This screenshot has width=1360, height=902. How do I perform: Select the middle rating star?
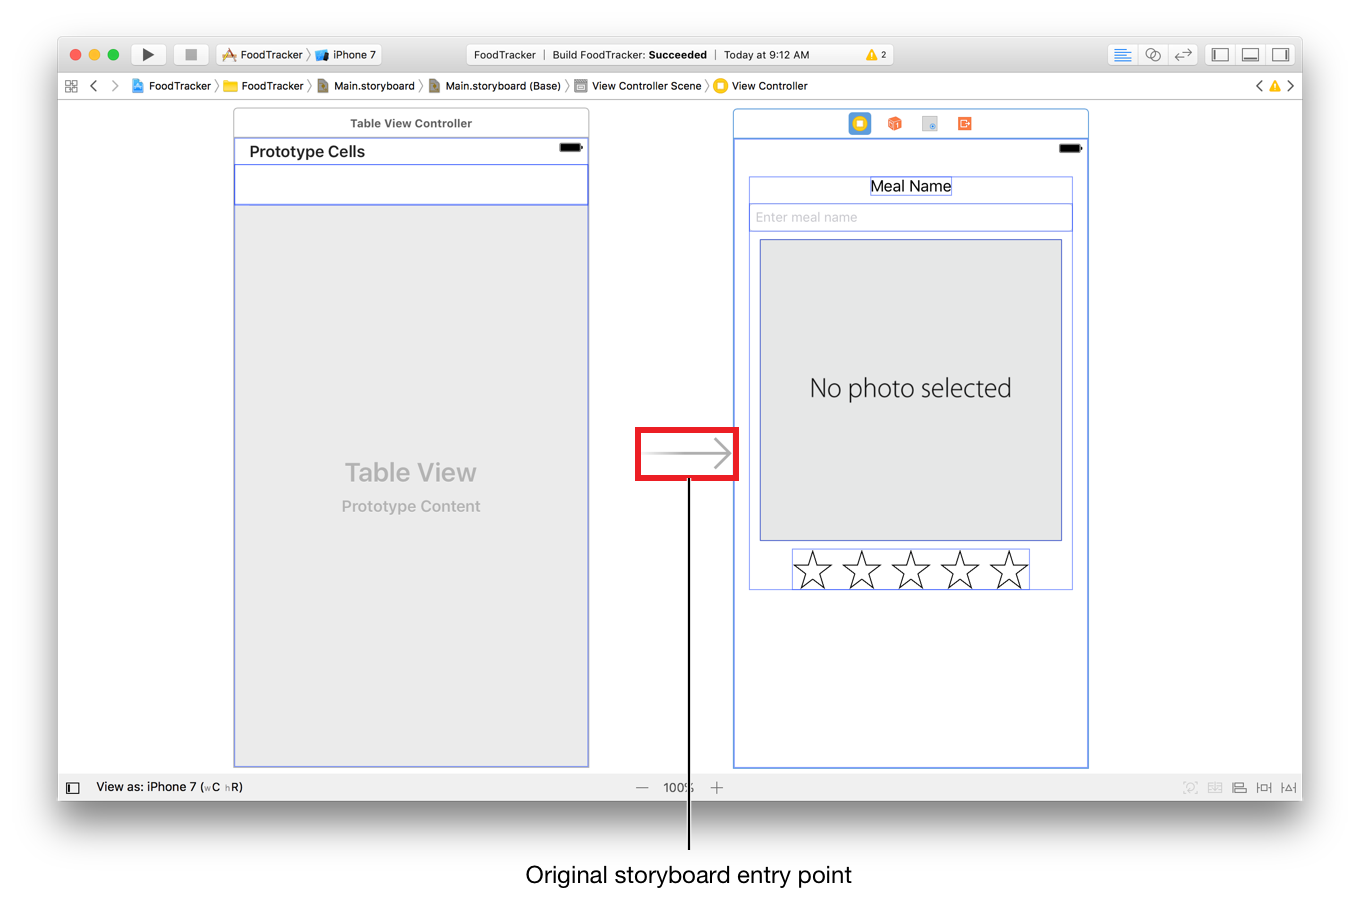click(x=911, y=570)
